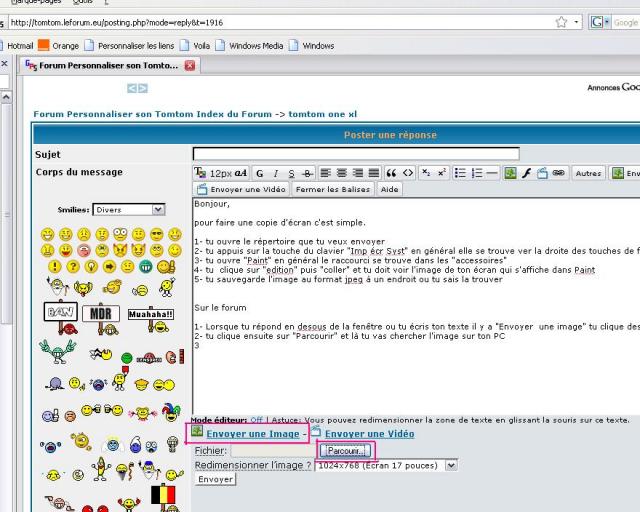The image size is (640, 512).
Task: Toggle underline formatting with the S icon
Action: tap(291, 173)
